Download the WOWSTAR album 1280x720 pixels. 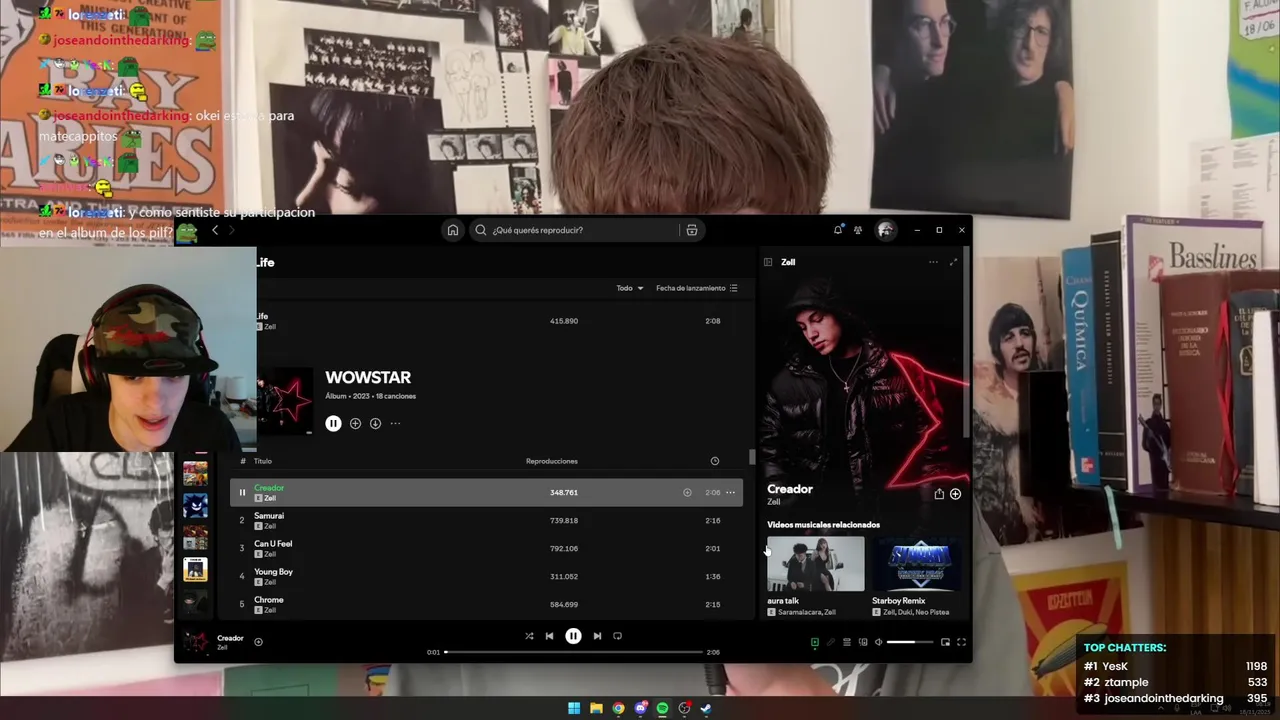click(375, 423)
